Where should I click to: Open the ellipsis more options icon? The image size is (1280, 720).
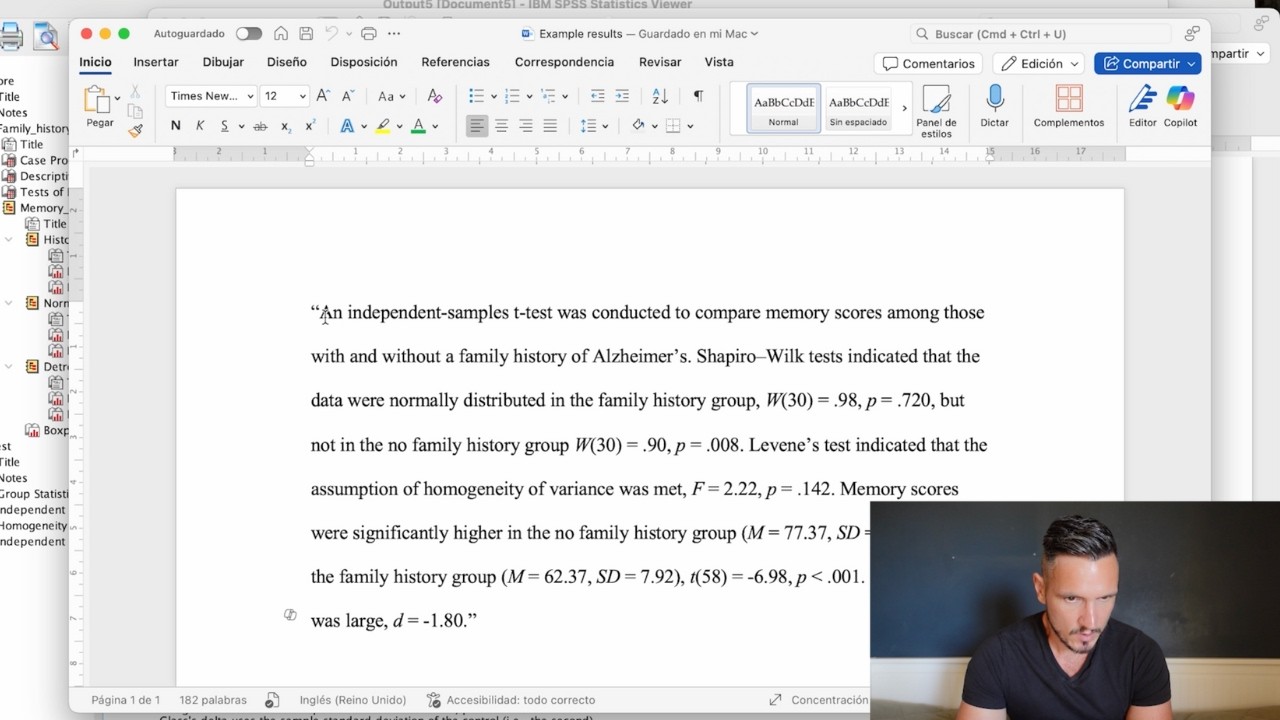coord(394,34)
